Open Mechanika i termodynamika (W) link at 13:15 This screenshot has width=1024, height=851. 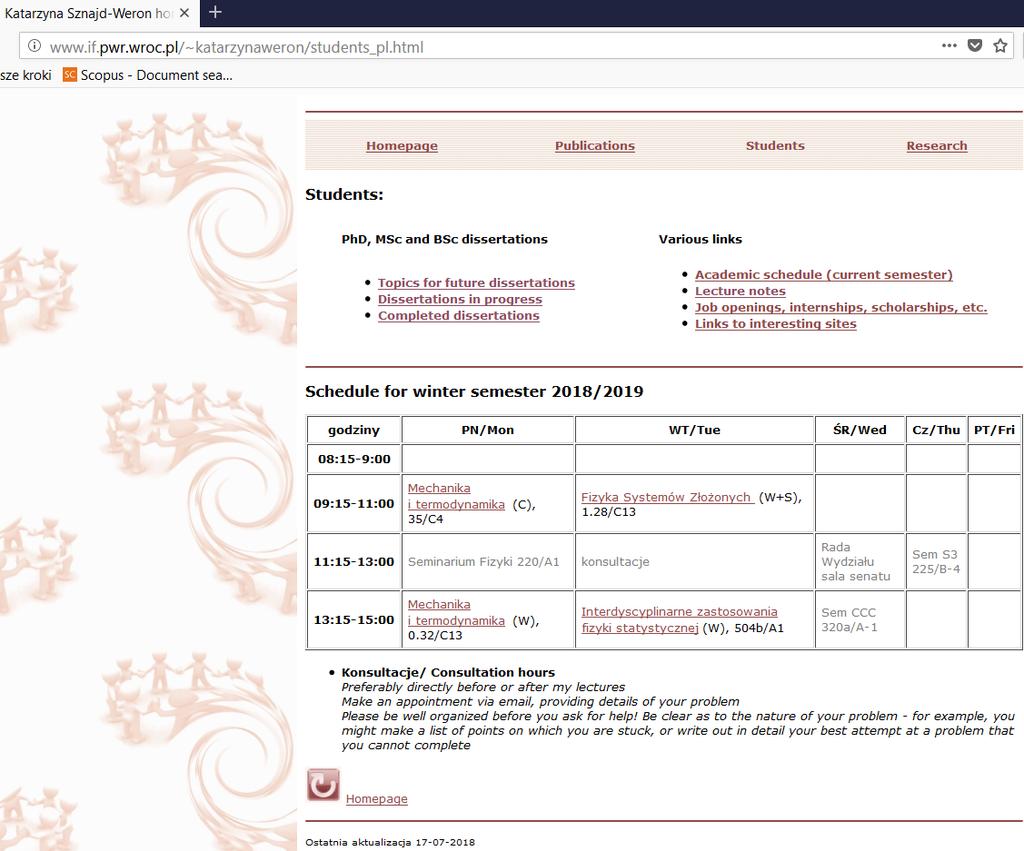point(456,613)
